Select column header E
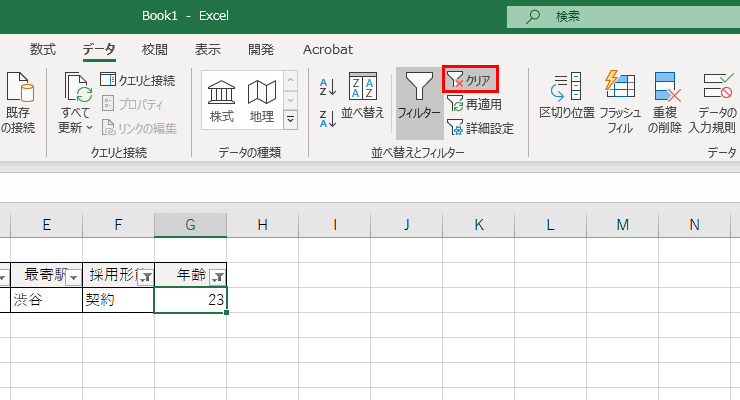The height and width of the screenshot is (400, 740). [x=46, y=225]
